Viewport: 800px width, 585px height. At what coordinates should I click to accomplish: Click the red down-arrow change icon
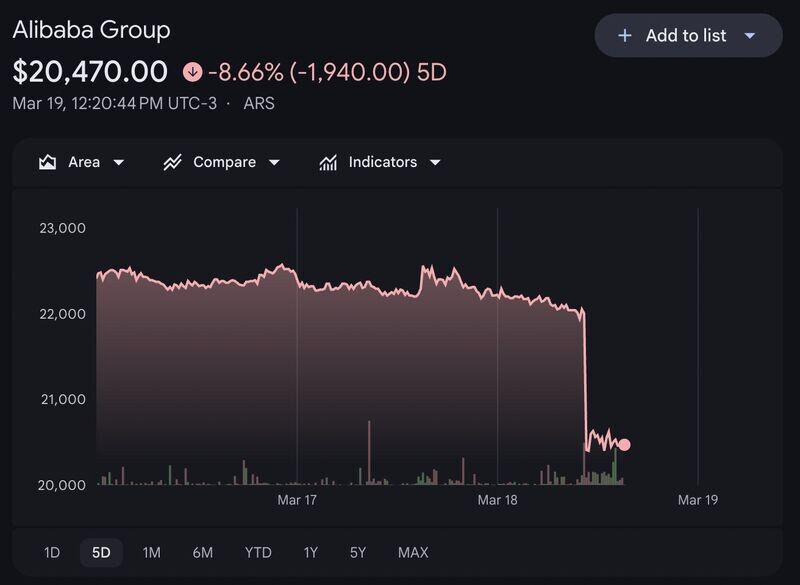[192, 72]
